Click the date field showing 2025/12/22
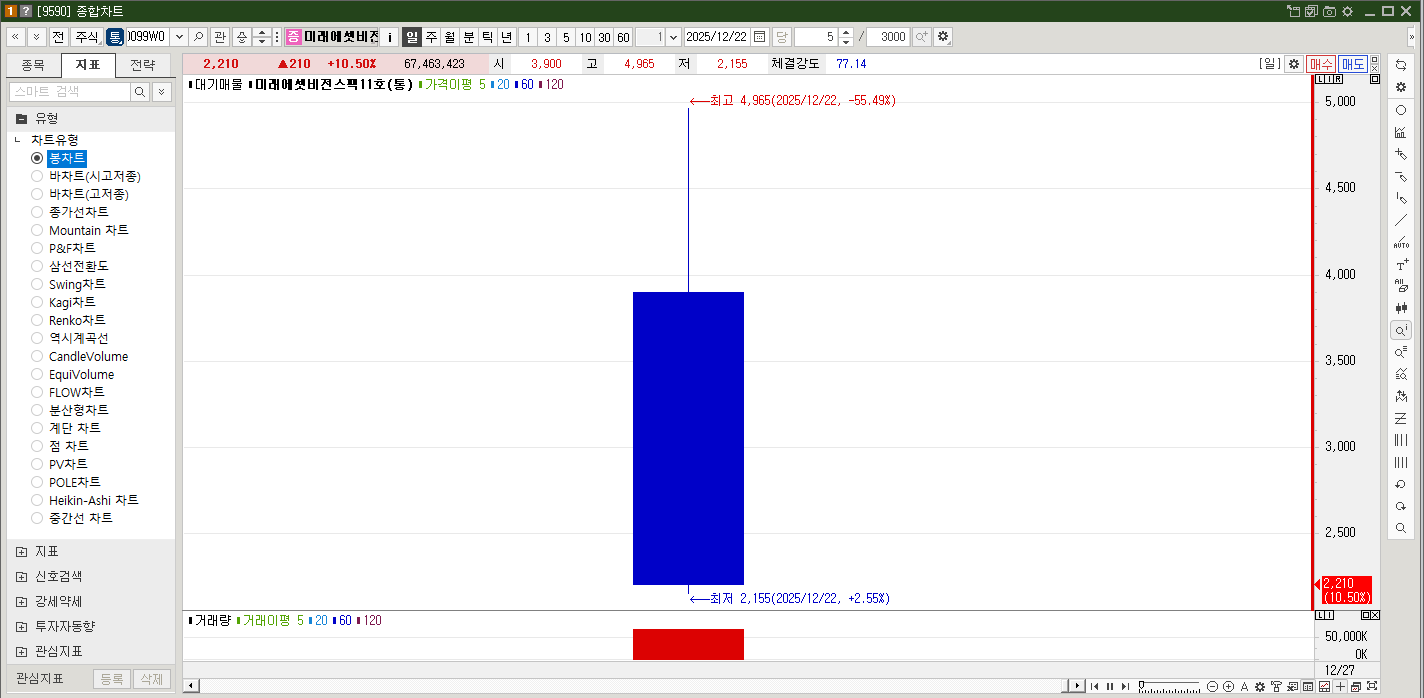Image resolution: width=1424 pixels, height=698 pixels. pyautogui.click(x=716, y=37)
